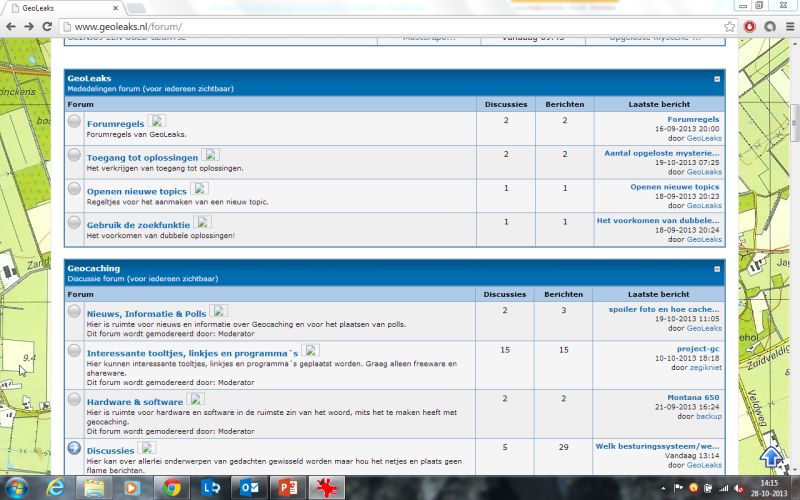Click broken image icon next to Openen nieuwe topics
The width and height of the screenshot is (800, 500).
[199, 188]
